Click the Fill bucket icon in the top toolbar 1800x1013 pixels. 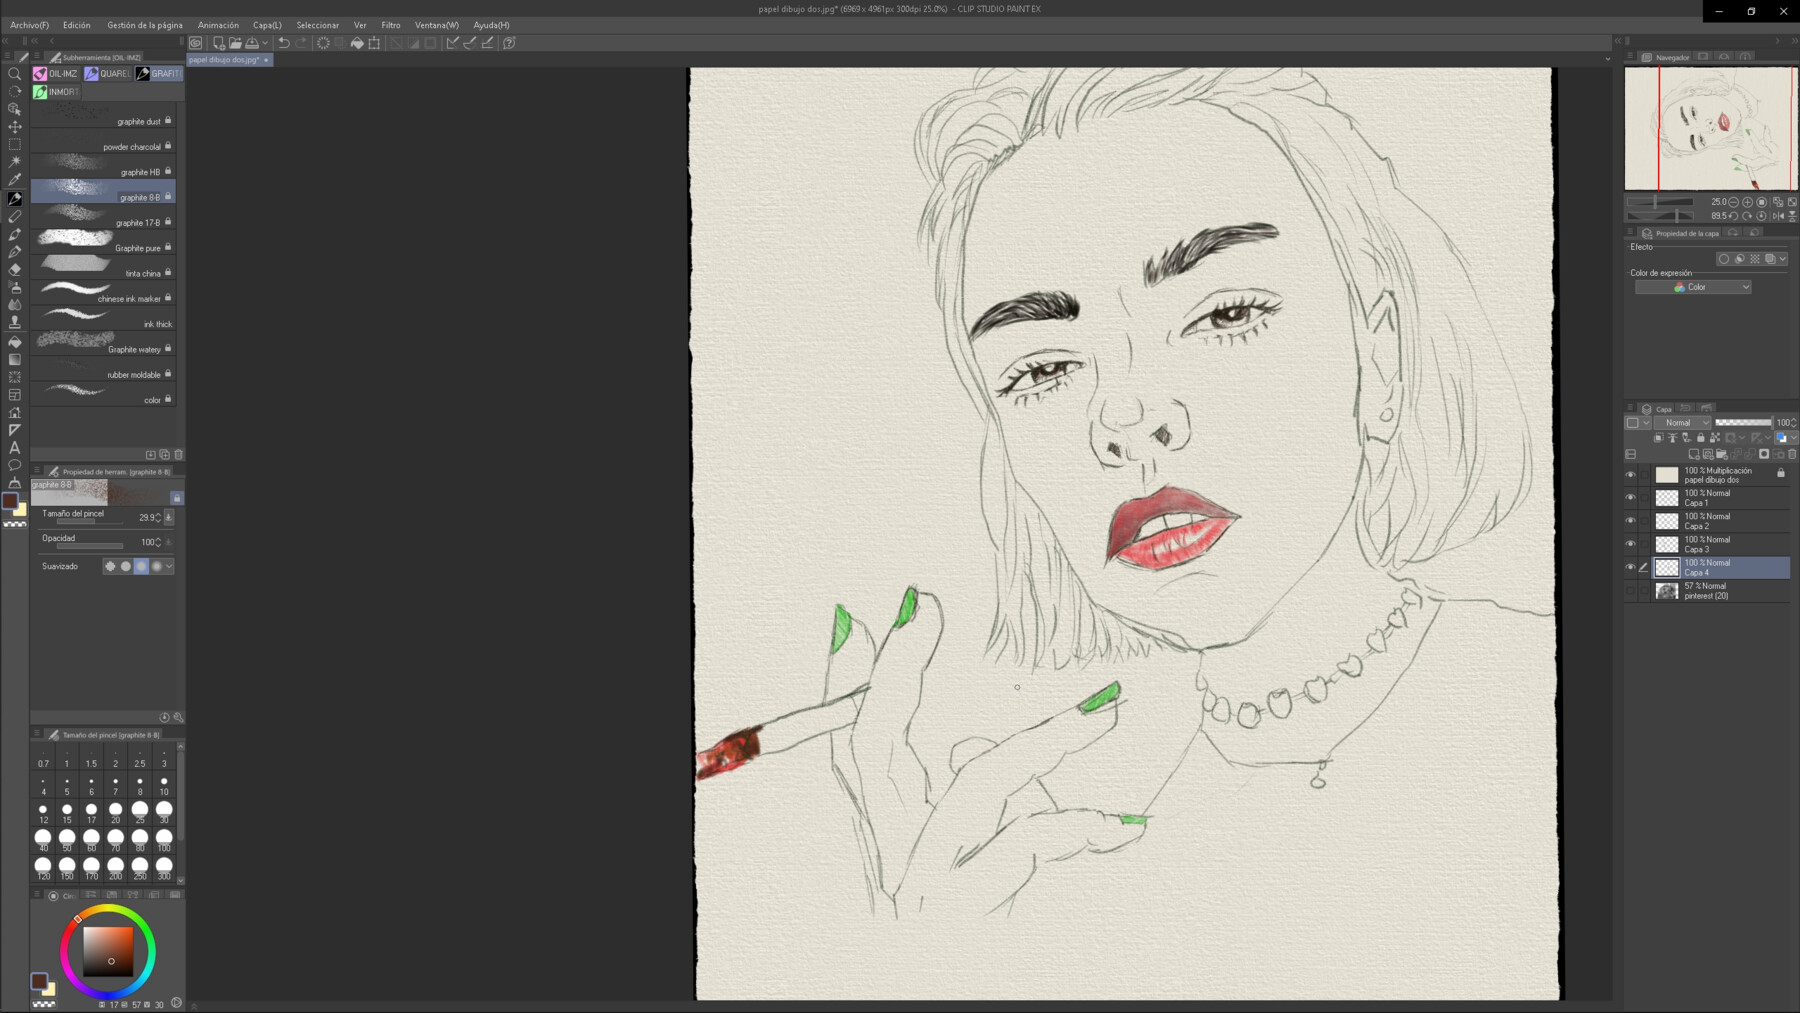coord(358,42)
